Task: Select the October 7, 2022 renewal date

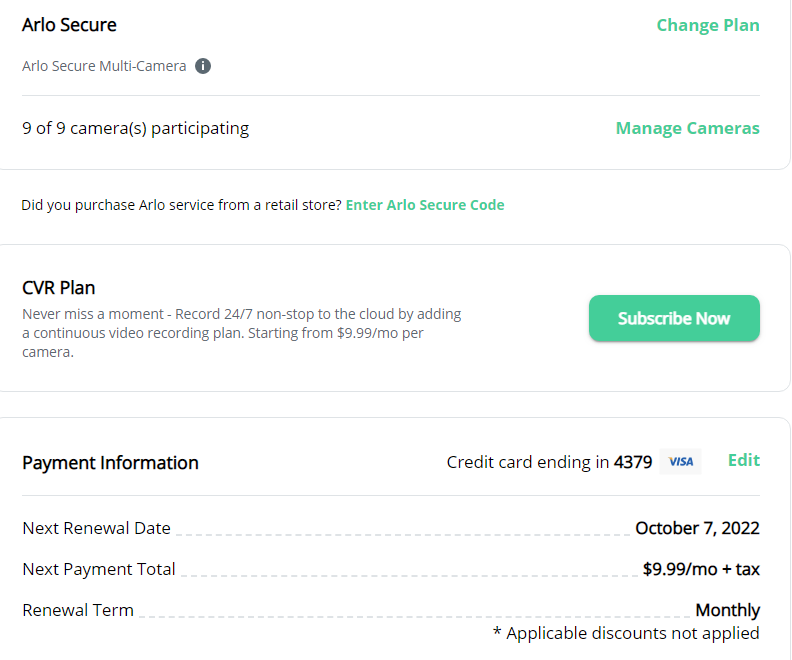Action: coord(697,528)
